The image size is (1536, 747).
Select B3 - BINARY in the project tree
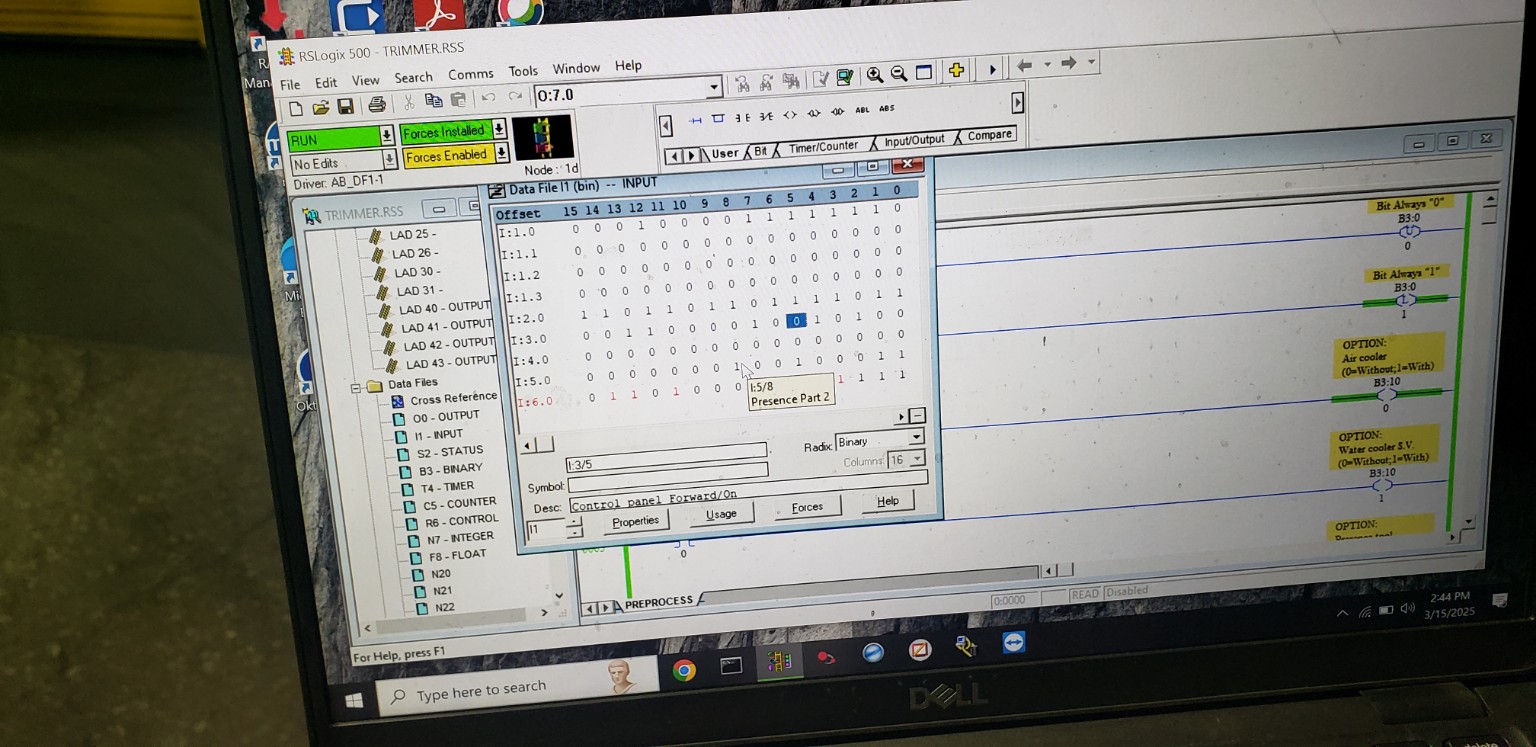pos(452,468)
